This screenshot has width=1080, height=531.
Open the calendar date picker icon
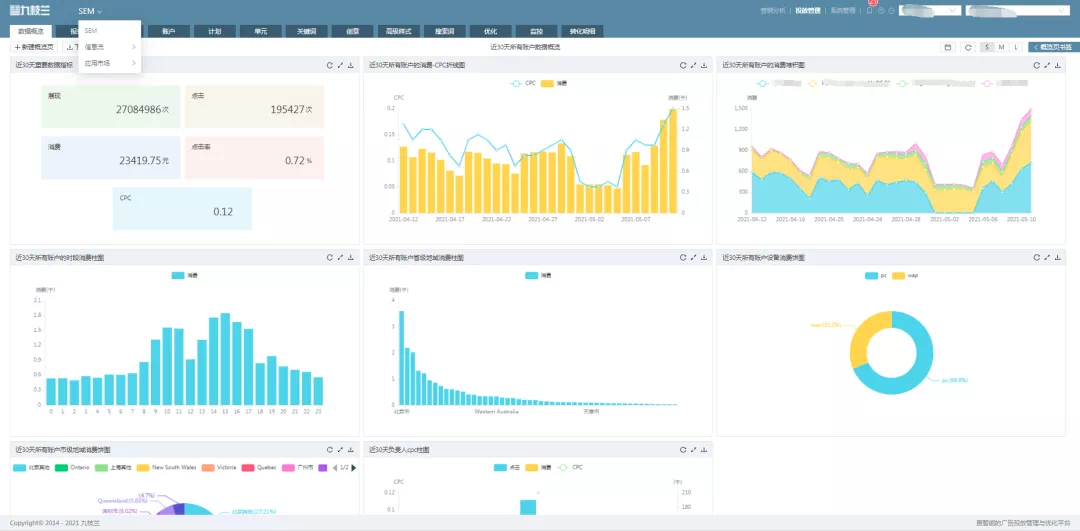(x=948, y=47)
